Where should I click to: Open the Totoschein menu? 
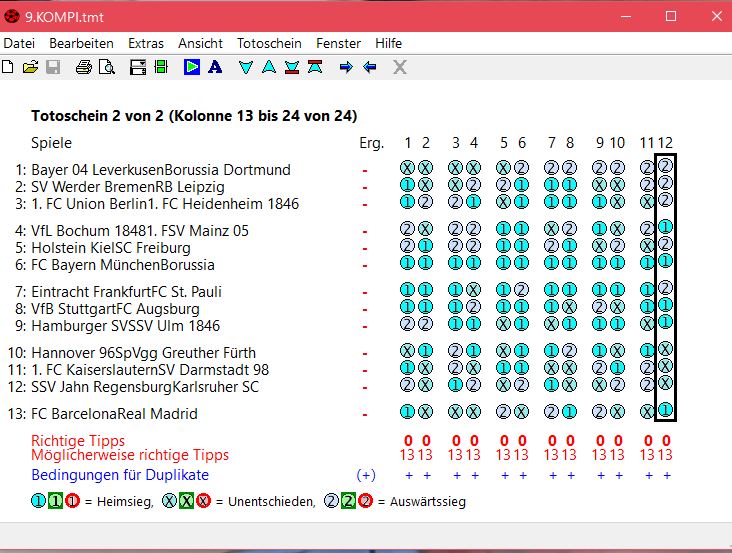(269, 43)
